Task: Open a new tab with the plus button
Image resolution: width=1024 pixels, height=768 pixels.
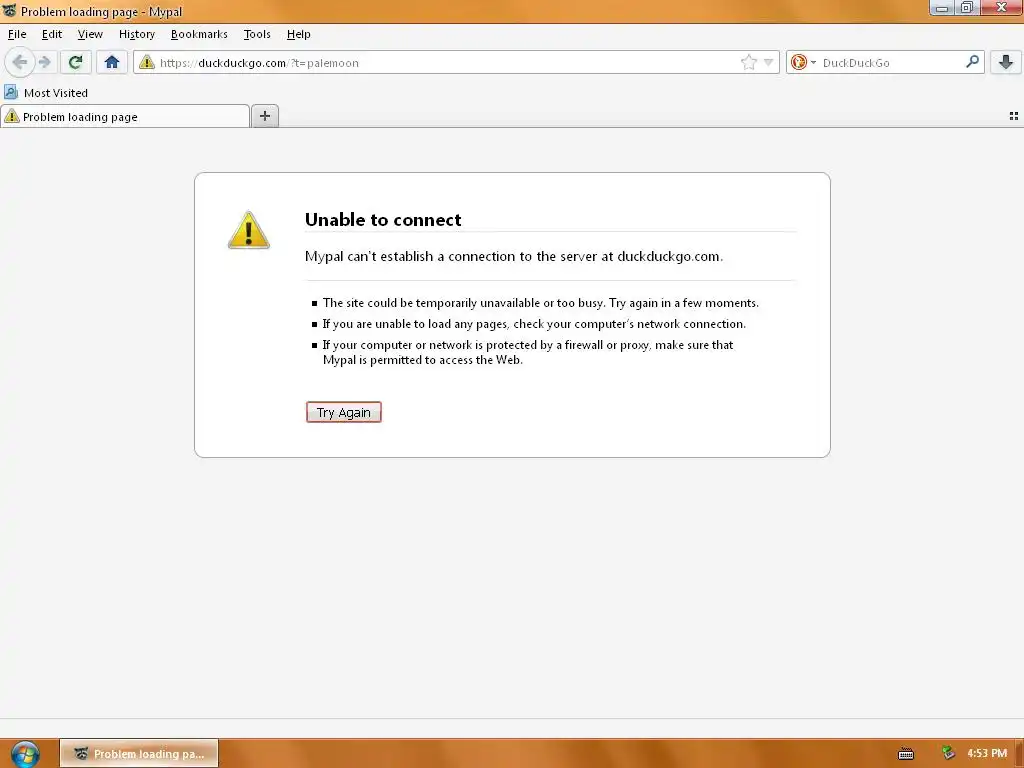Action: click(x=264, y=116)
